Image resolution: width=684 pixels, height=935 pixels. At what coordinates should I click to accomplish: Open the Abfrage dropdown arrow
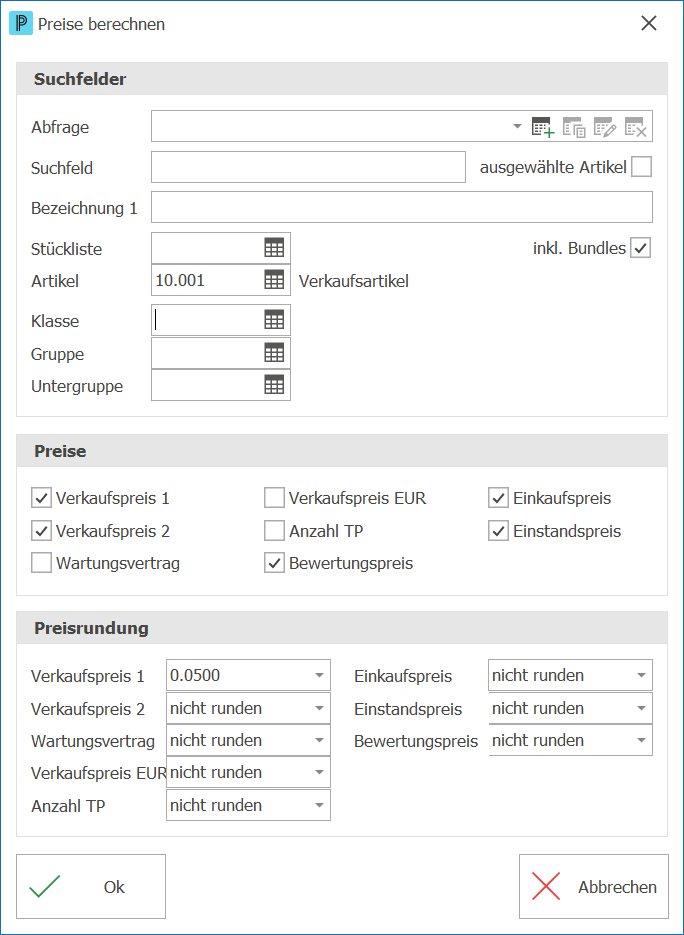click(x=517, y=126)
